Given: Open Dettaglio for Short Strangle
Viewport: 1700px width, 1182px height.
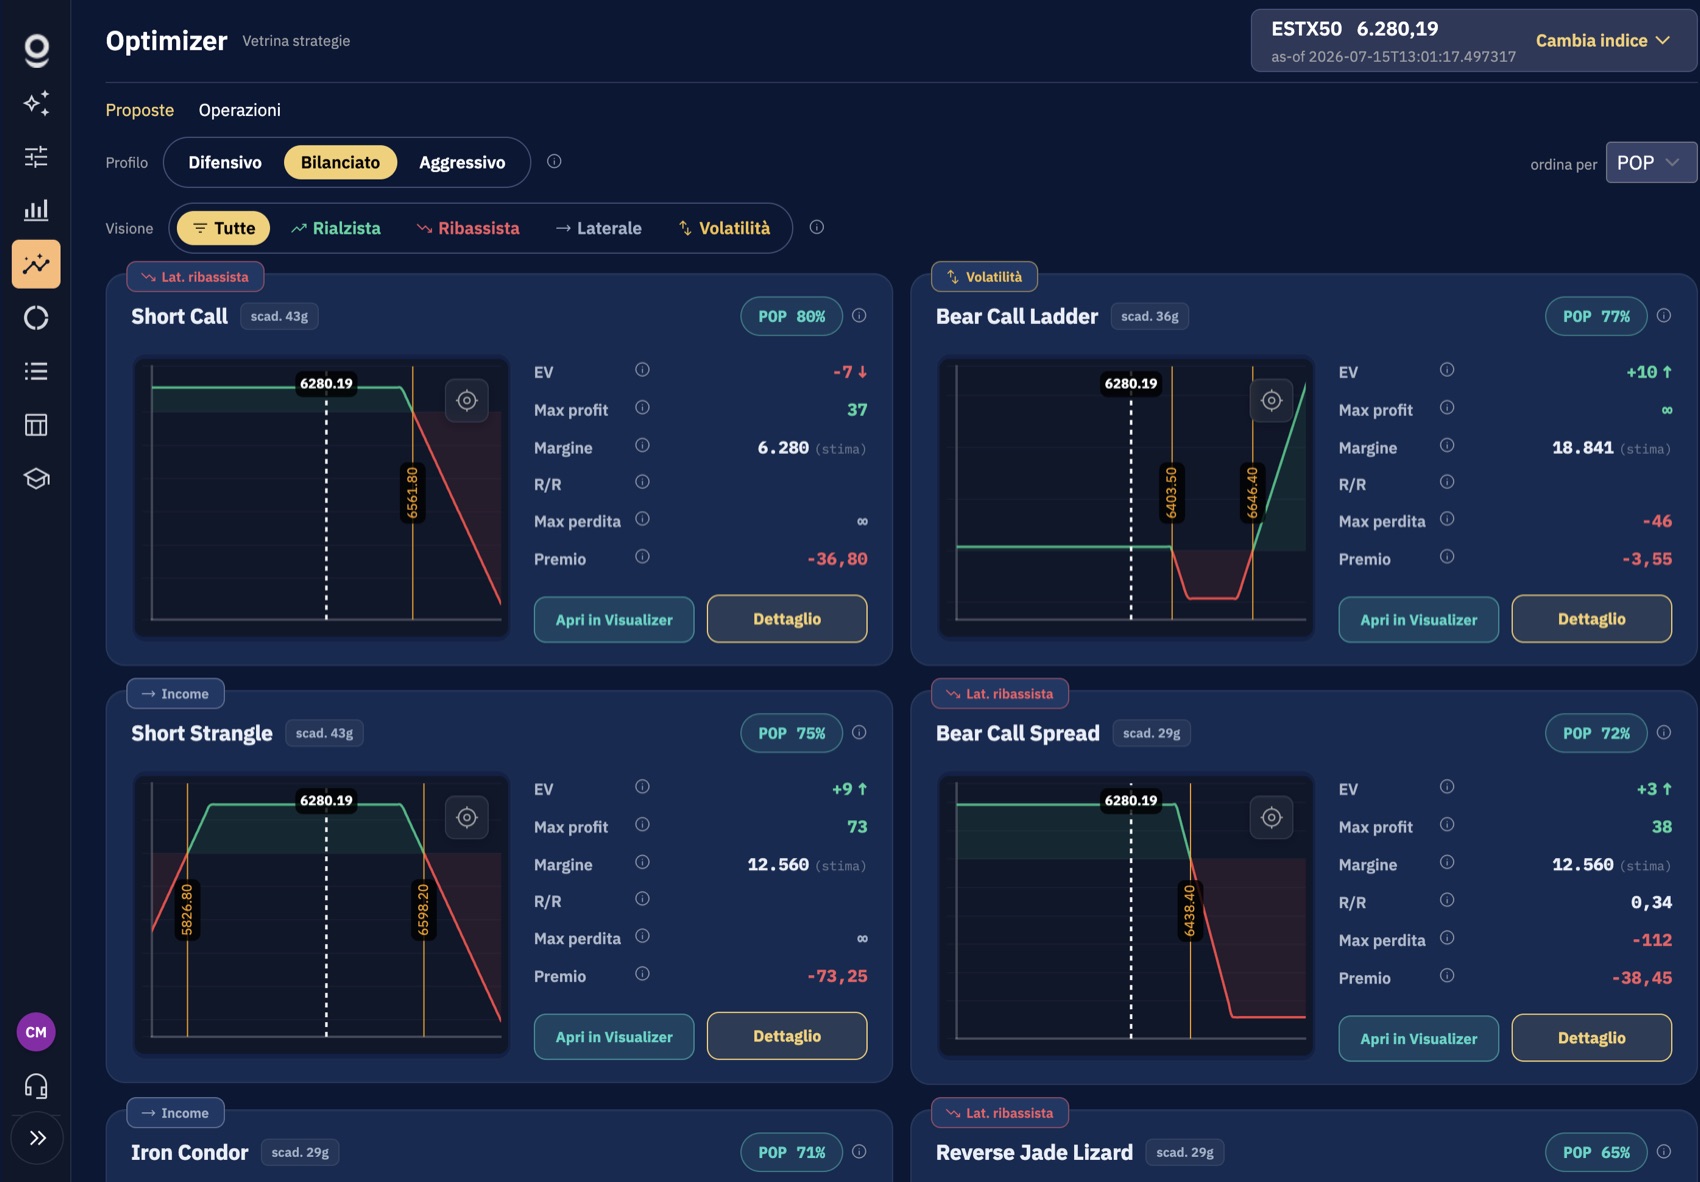Looking at the screenshot, I should [x=787, y=1036].
